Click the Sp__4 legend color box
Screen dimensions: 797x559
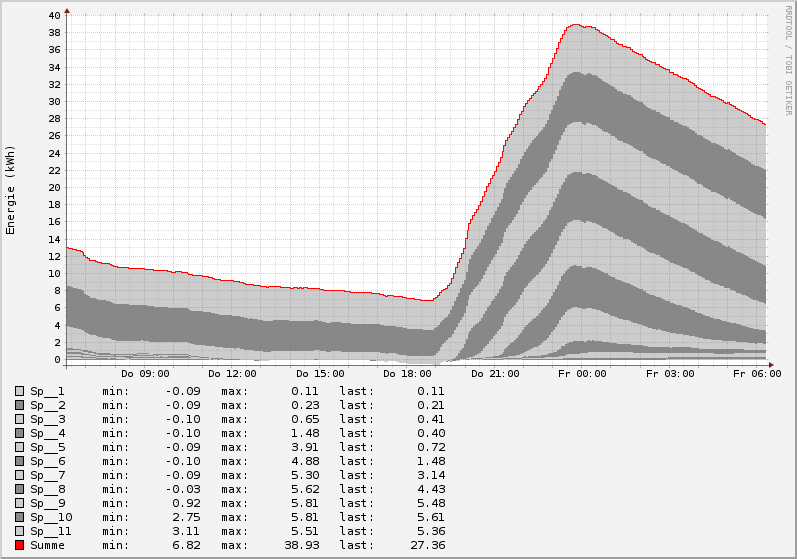[x=20, y=433]
